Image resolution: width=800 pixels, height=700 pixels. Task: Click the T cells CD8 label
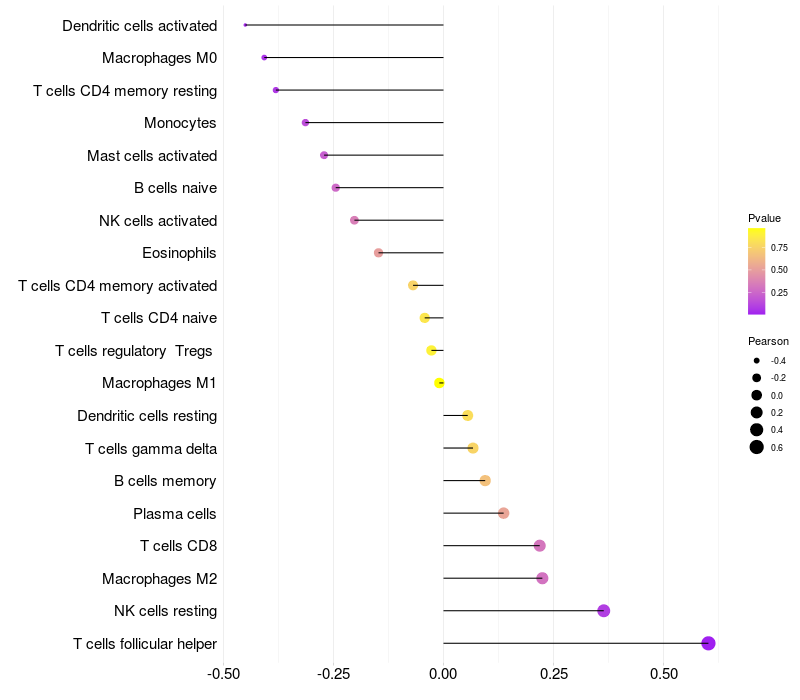coord(179,546)
